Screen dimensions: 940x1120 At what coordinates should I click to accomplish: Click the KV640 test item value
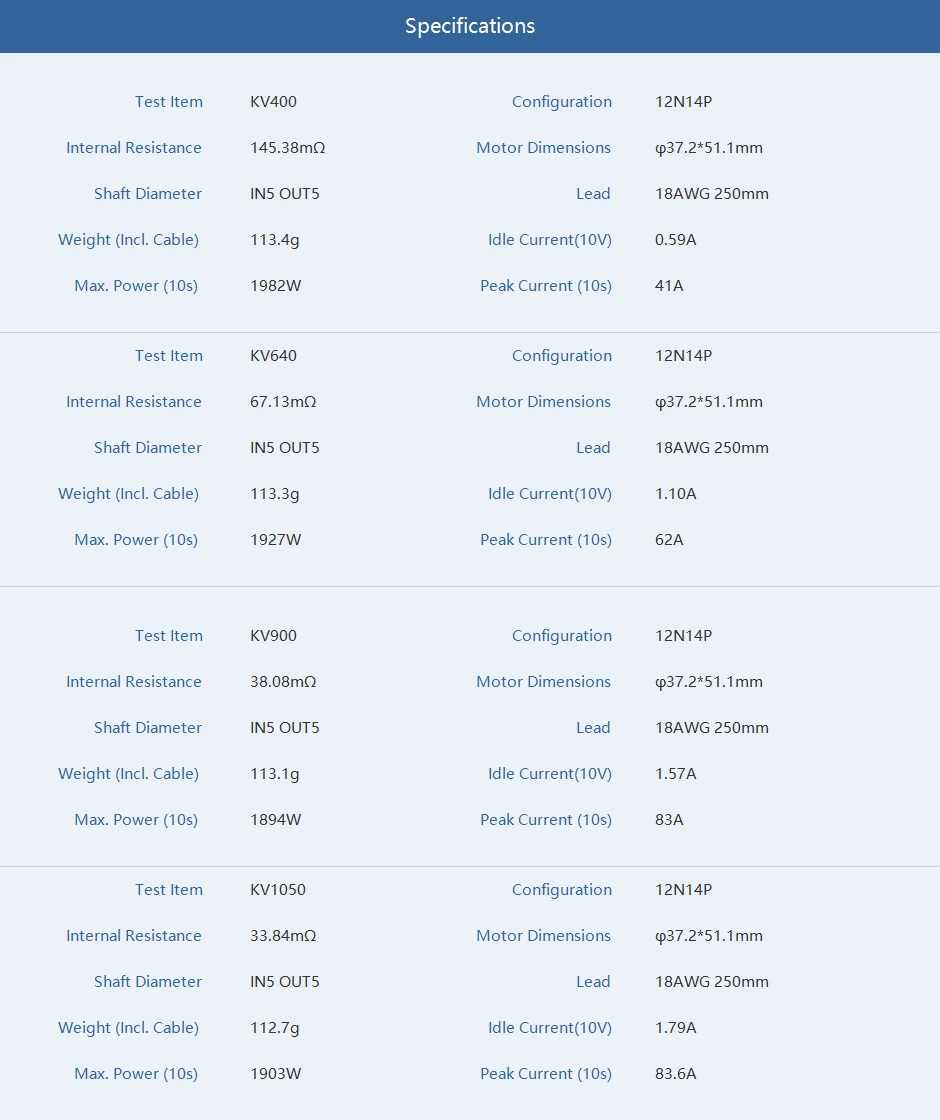pyautogui.click(x=273, y=356)
